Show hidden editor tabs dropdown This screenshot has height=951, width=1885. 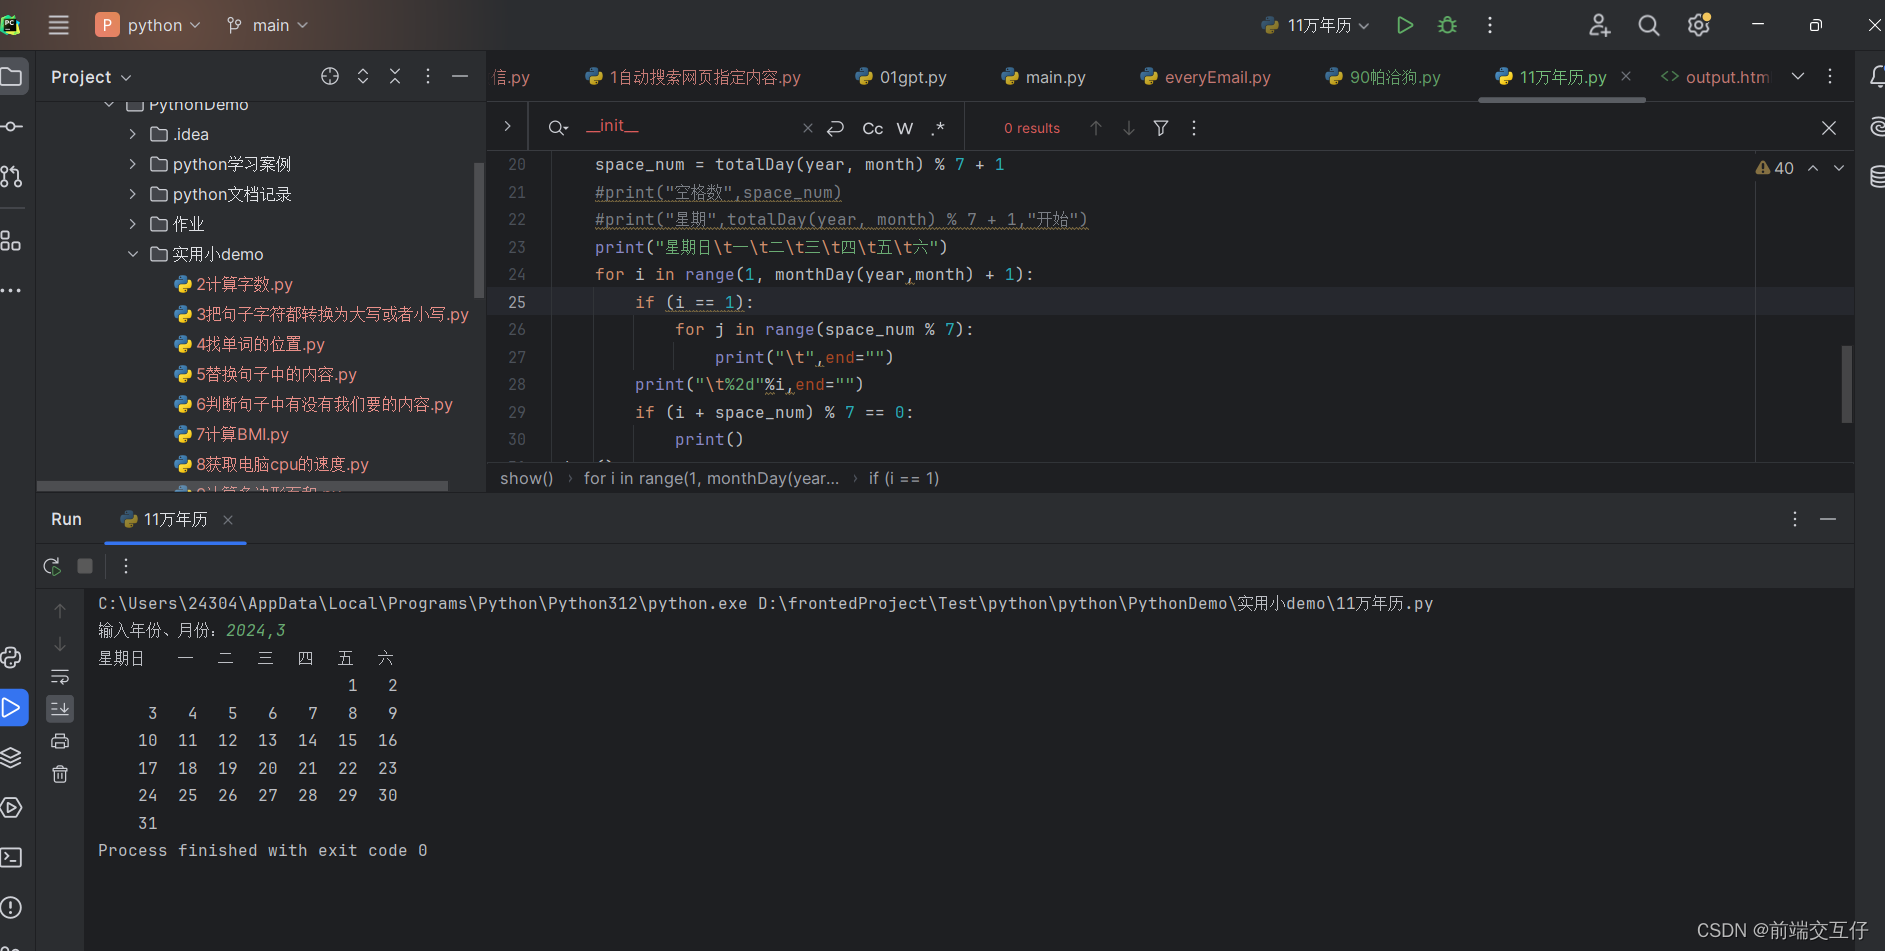[1798, 76]
